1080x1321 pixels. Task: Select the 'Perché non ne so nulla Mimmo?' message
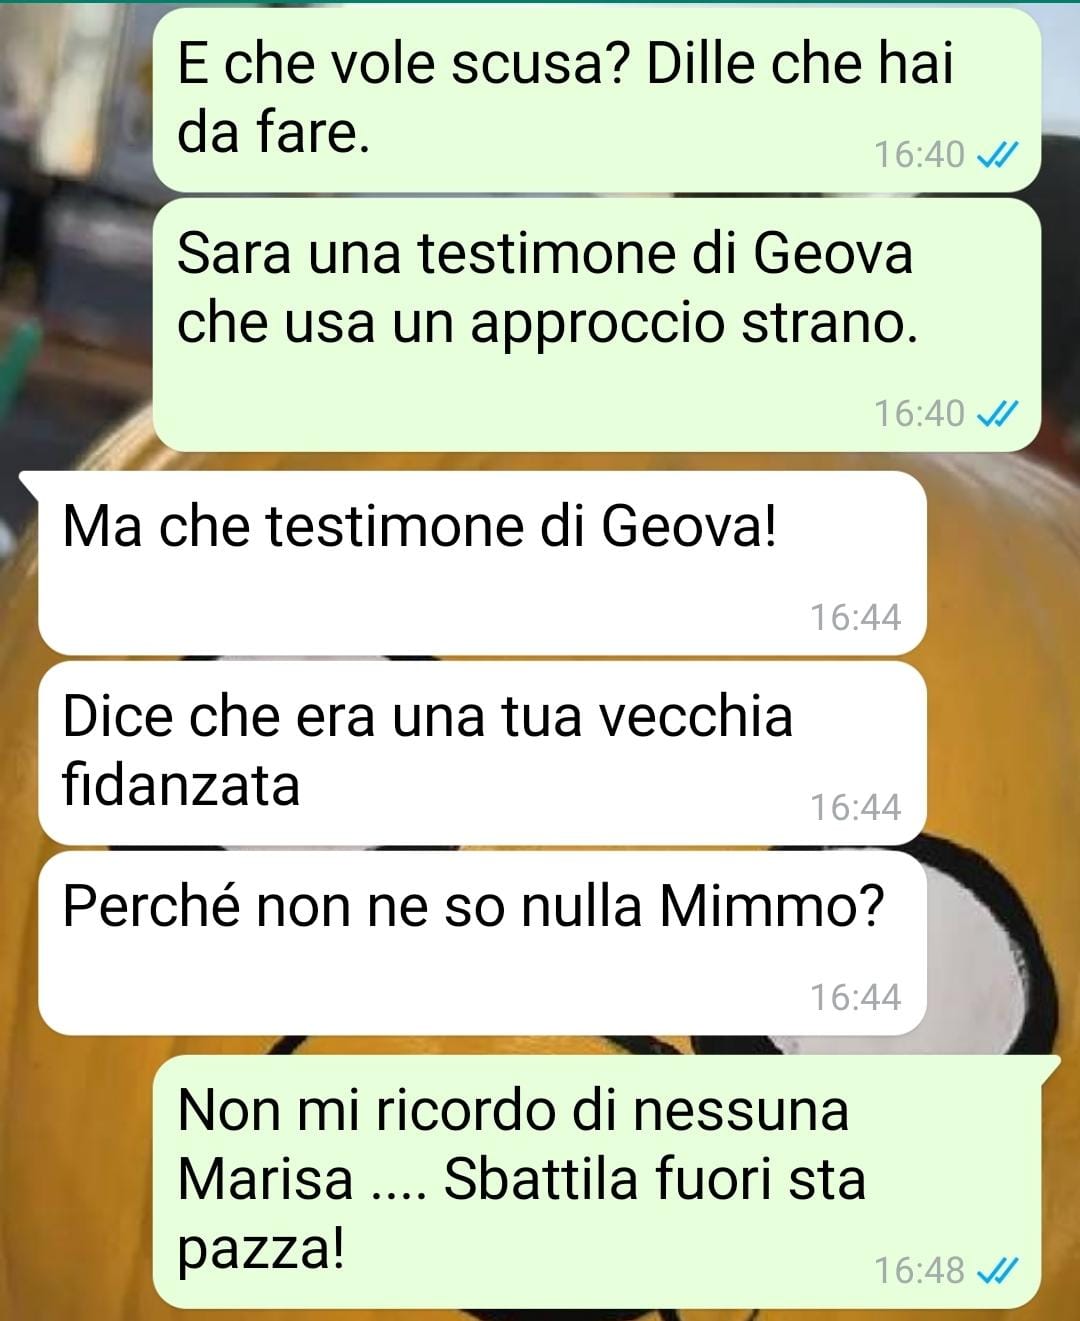(482, 943)
